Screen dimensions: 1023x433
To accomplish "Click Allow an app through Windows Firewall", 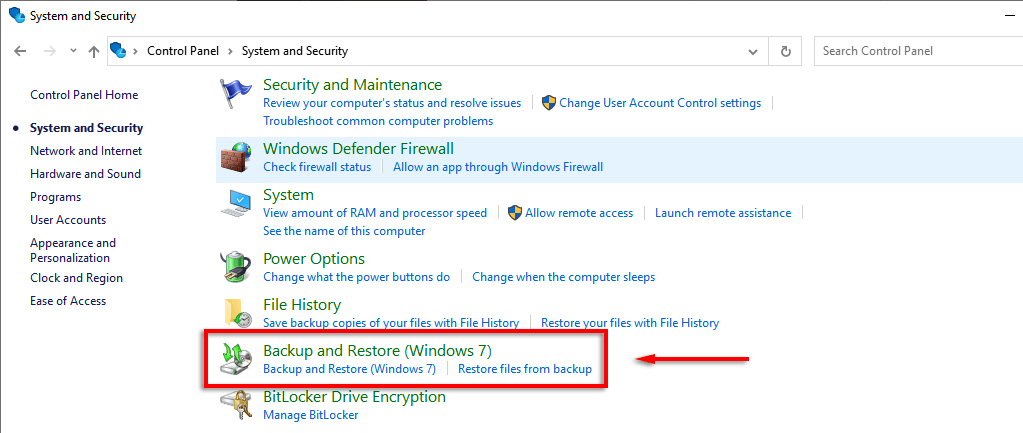I will coord(498,167).
